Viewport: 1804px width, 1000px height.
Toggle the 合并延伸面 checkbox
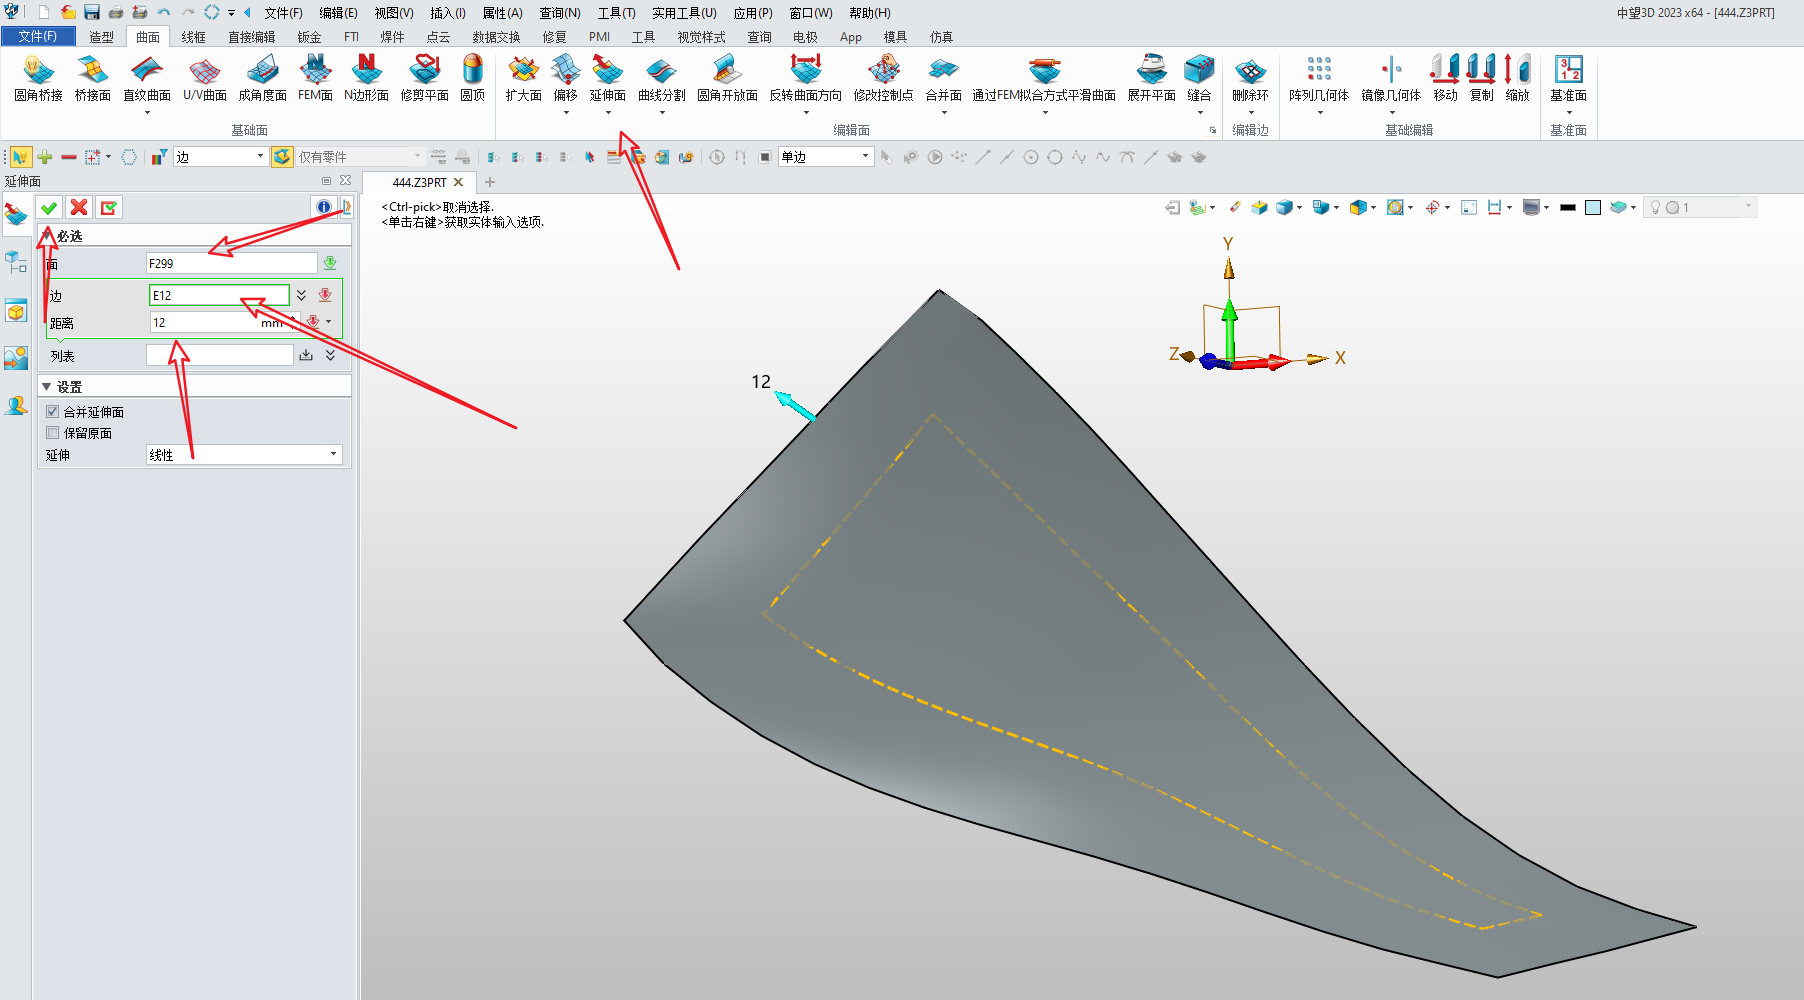tap(53, 412)
